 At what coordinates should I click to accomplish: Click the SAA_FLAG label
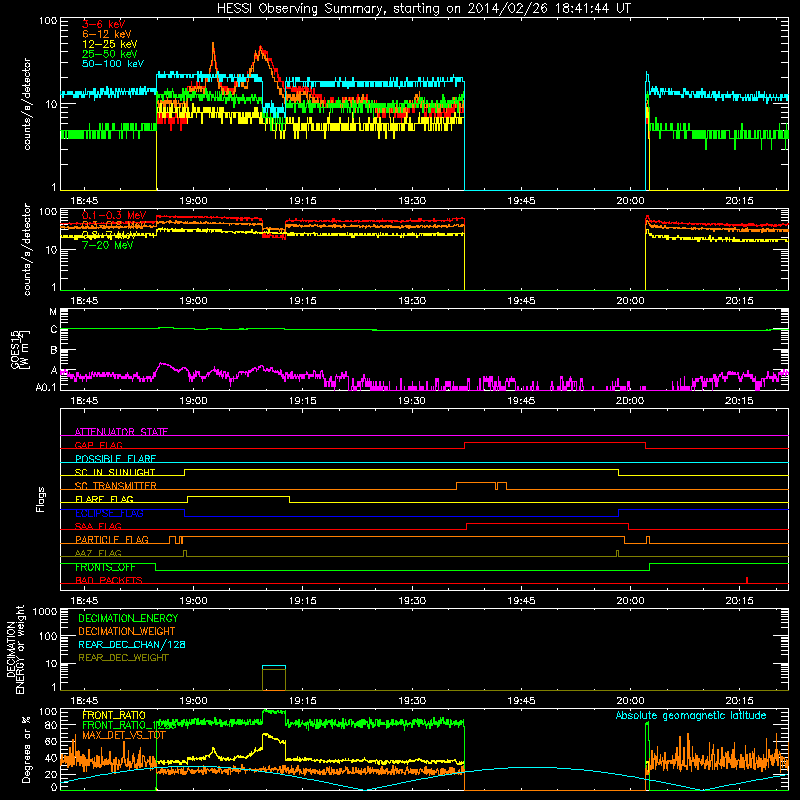coord(98,526)
